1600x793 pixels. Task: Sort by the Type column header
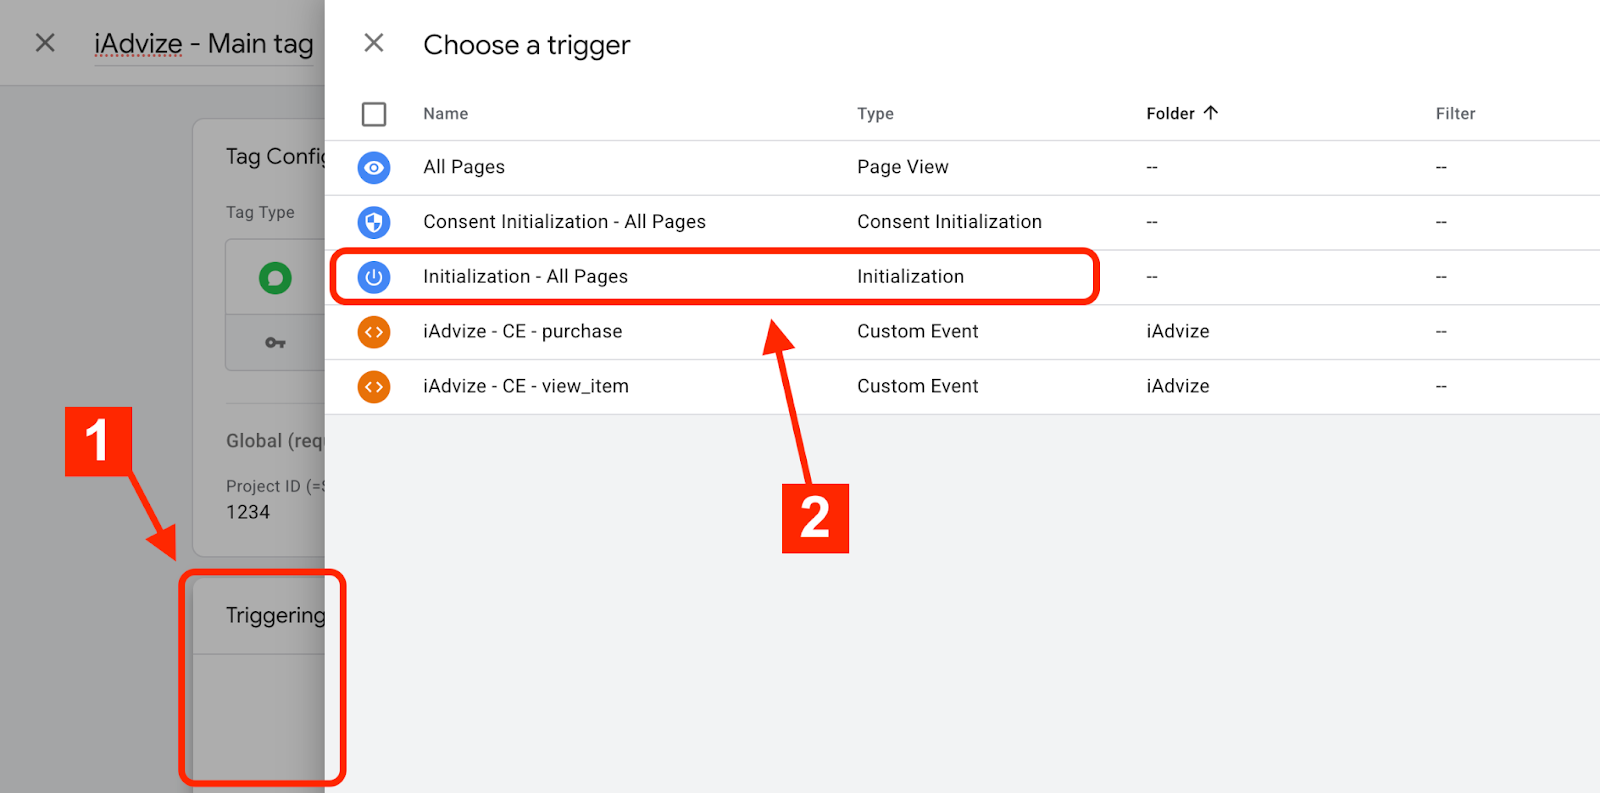(x=875, y=114)
